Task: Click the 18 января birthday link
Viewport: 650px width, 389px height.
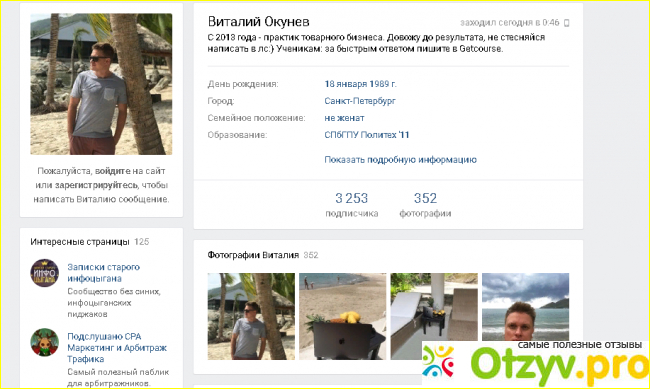Action: coord(347,84)
